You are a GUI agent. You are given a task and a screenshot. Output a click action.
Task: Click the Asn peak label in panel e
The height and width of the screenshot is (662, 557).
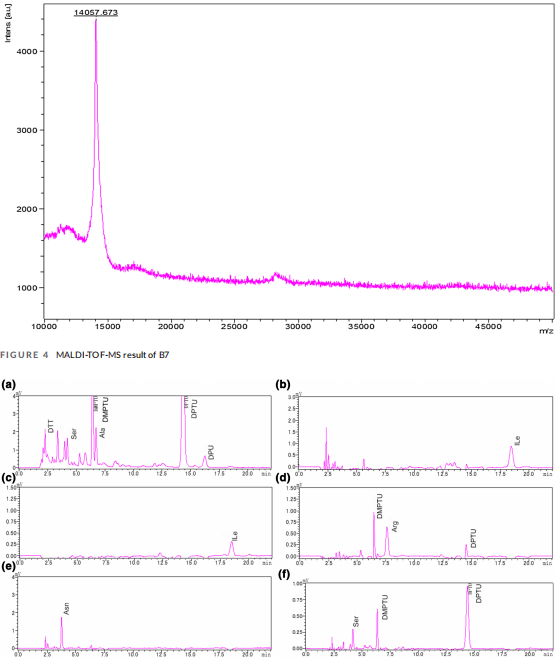click(66, 608)
